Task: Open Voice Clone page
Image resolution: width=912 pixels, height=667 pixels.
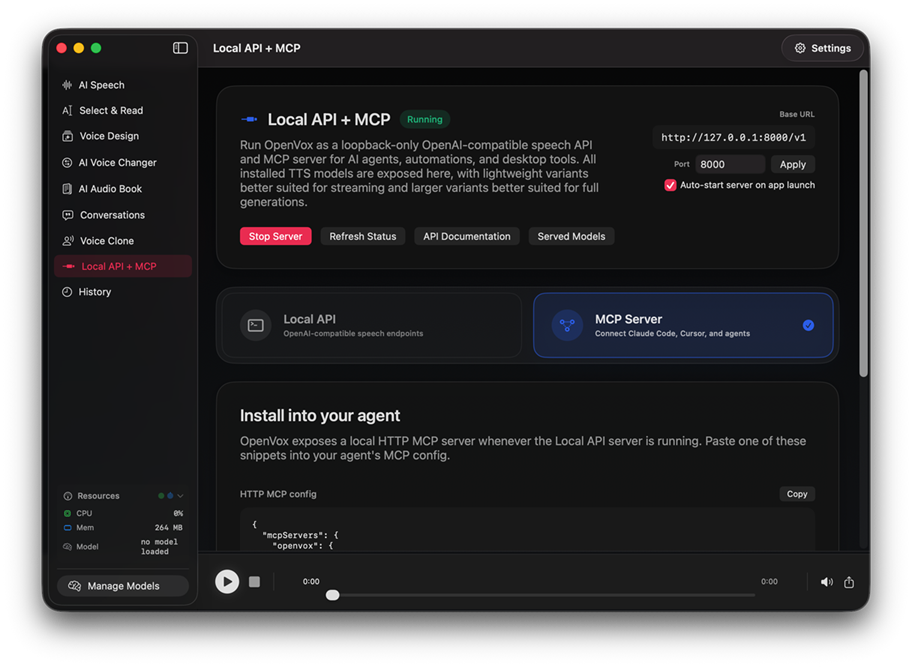Action: coord(123,241)
